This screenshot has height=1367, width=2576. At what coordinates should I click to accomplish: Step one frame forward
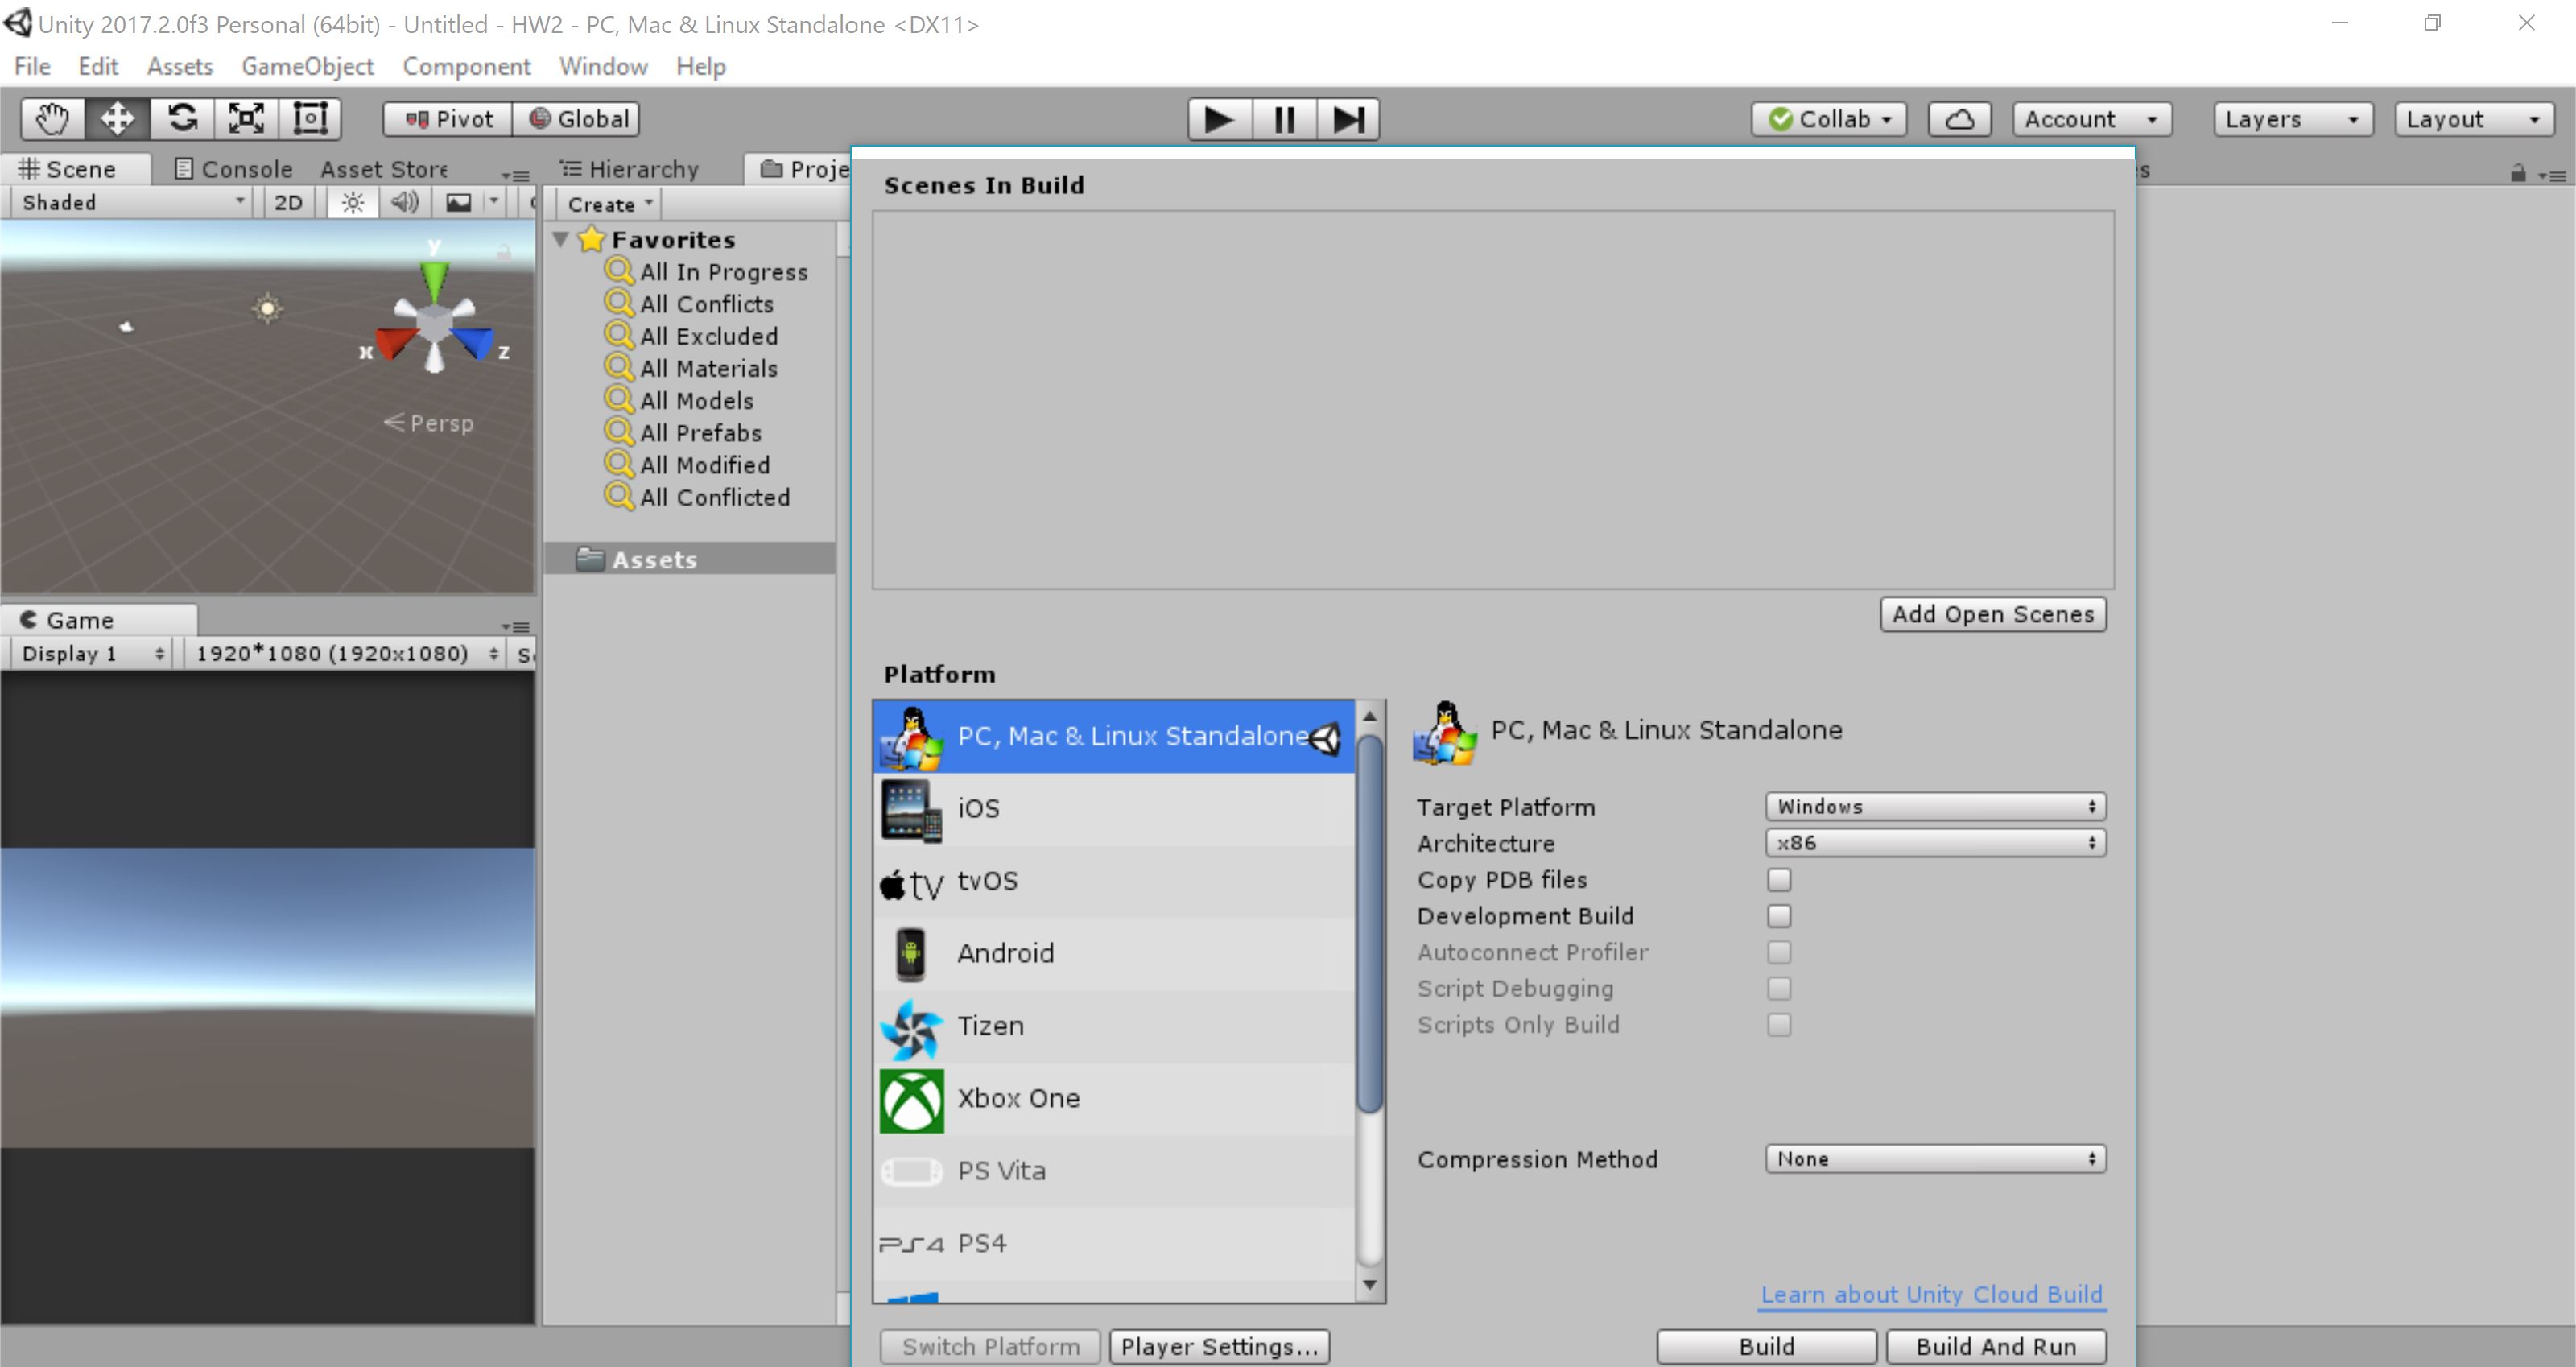[1348, 120]
